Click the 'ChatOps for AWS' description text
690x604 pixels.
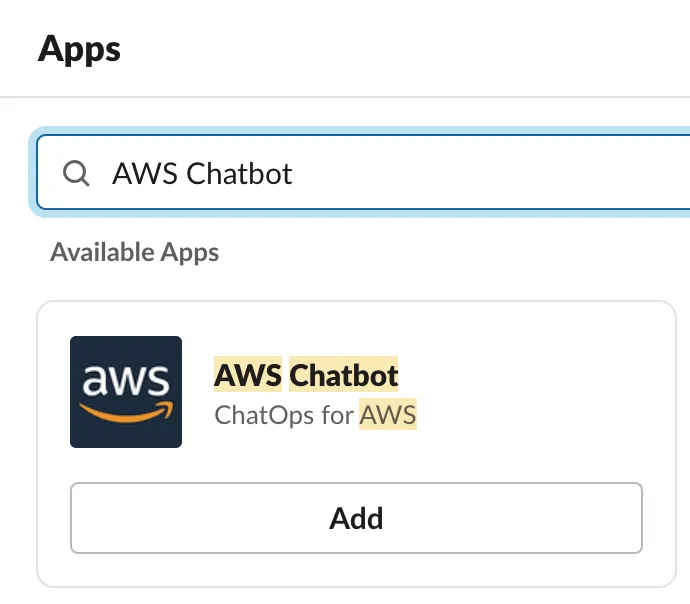click(315, 414)
